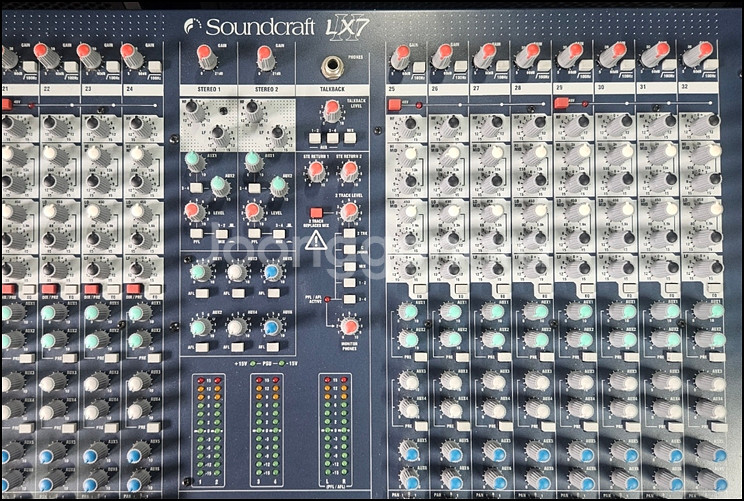Click the TALKBACK section label strip

tap(332, 89)
